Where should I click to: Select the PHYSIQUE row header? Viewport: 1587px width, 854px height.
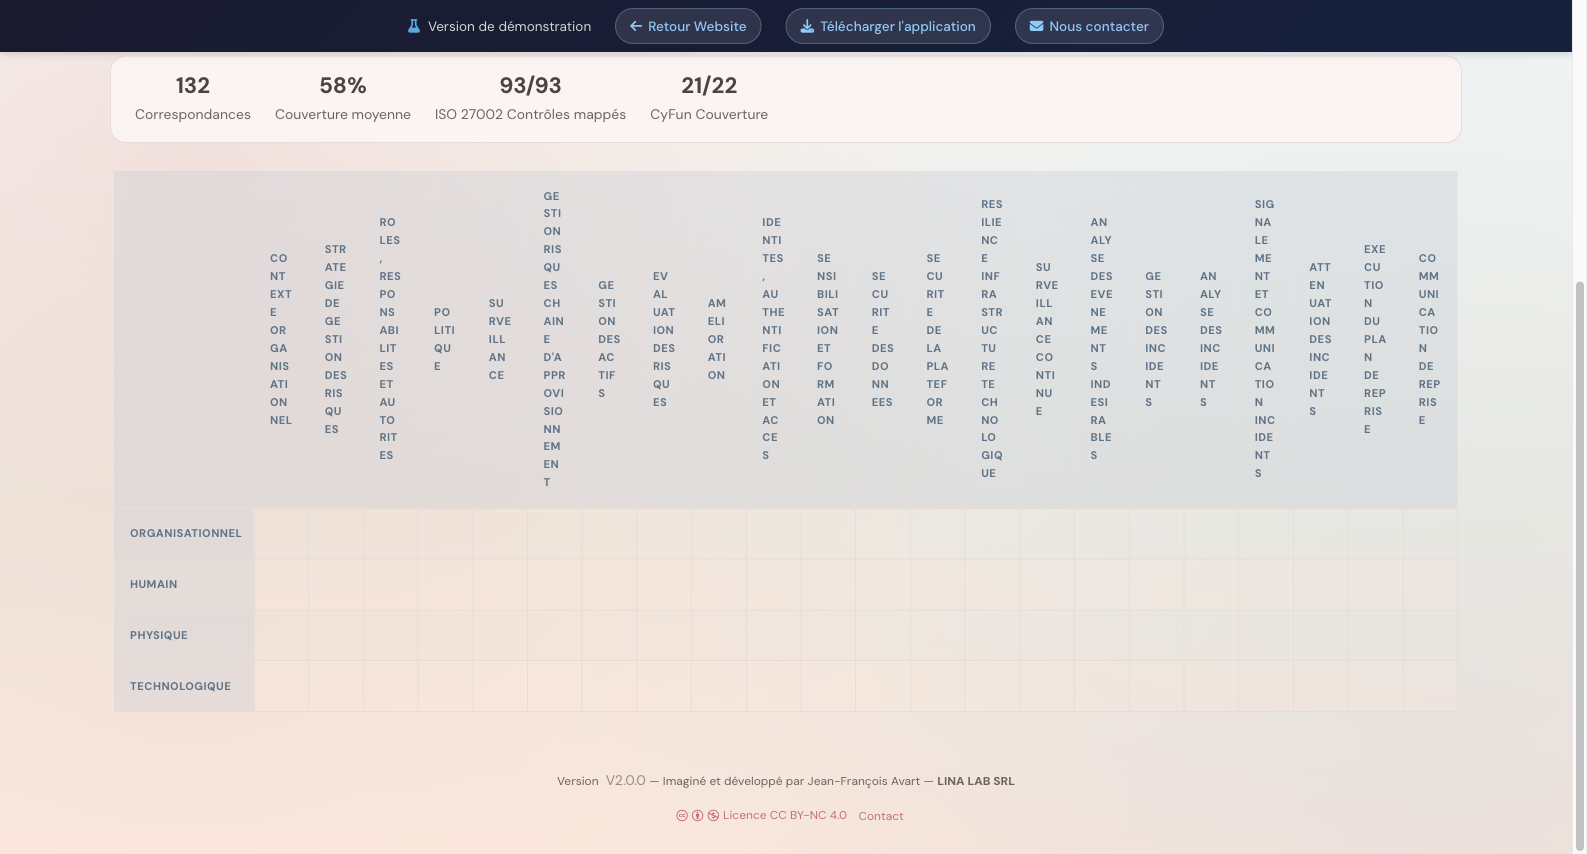159,636
